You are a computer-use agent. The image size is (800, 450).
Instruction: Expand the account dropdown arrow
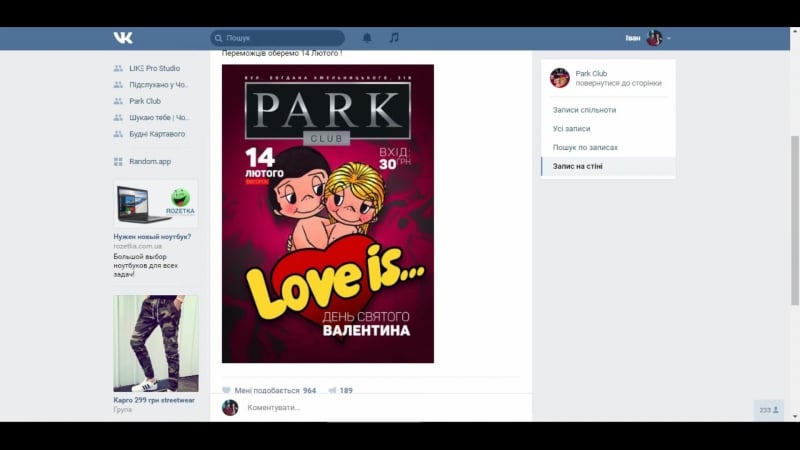(x=668, y=38)
